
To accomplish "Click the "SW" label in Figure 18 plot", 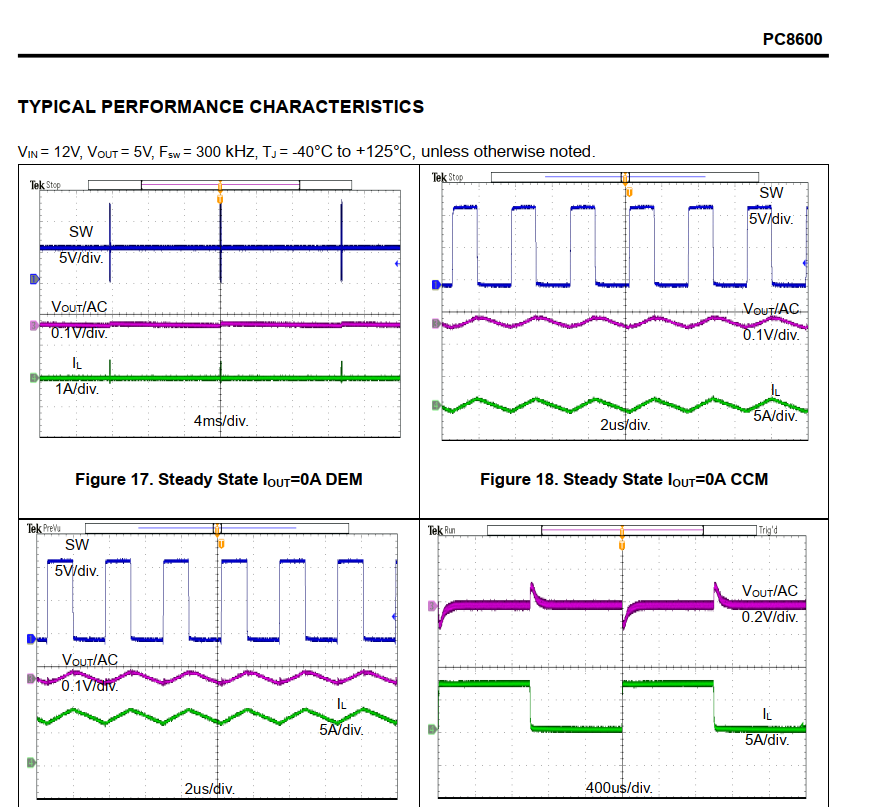I will [771, 193].
